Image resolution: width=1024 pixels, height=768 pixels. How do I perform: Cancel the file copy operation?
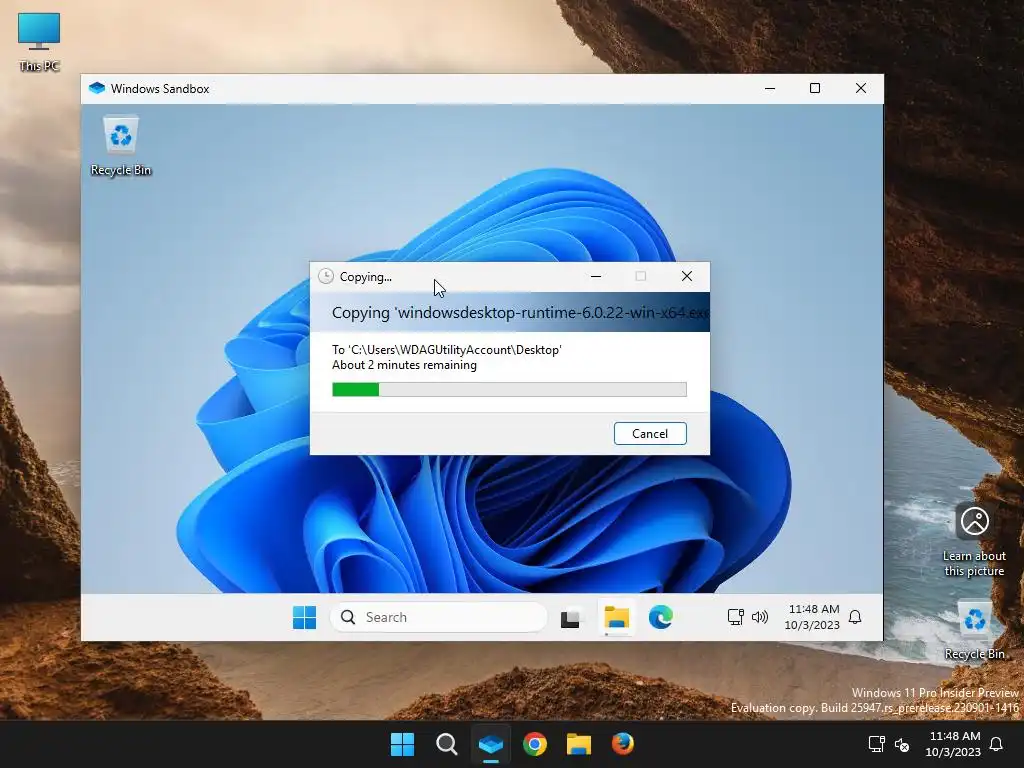(x=650, y=434)
